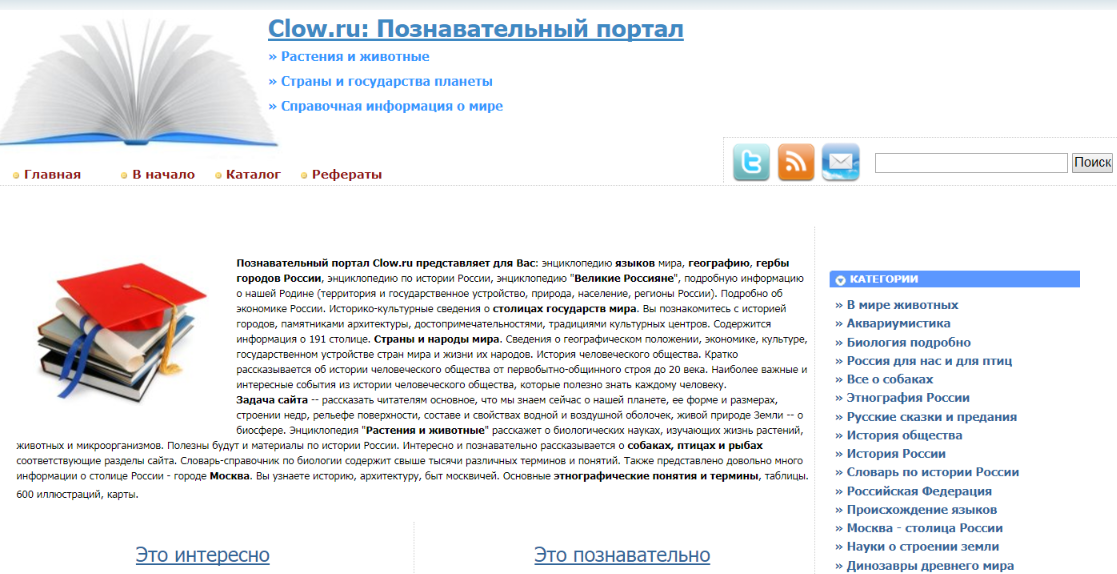Click the bold text 'Страны и народы мира'
The width and height of the screenshot is (1117, 574).
point(437,339)
